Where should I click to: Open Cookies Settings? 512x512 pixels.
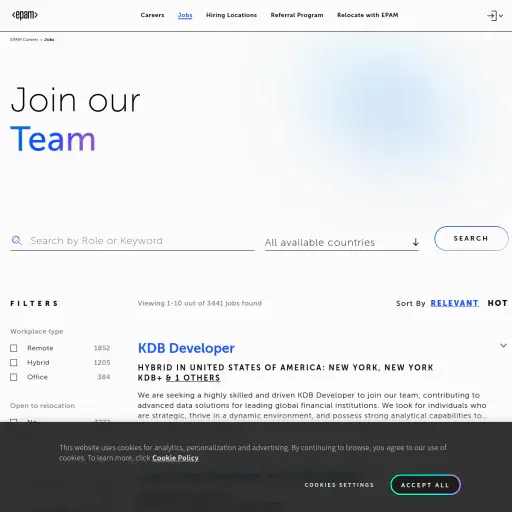tap(339, 485)
